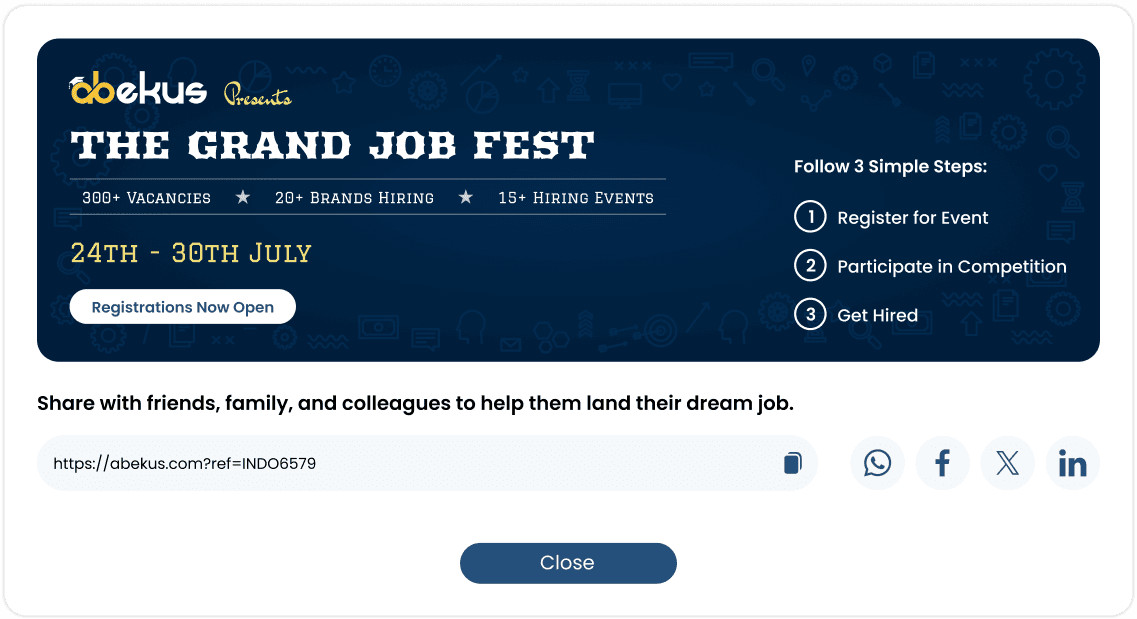Click the step 1 circle icon
This screenshot has height=619, width=1137.
coord(810,217)
